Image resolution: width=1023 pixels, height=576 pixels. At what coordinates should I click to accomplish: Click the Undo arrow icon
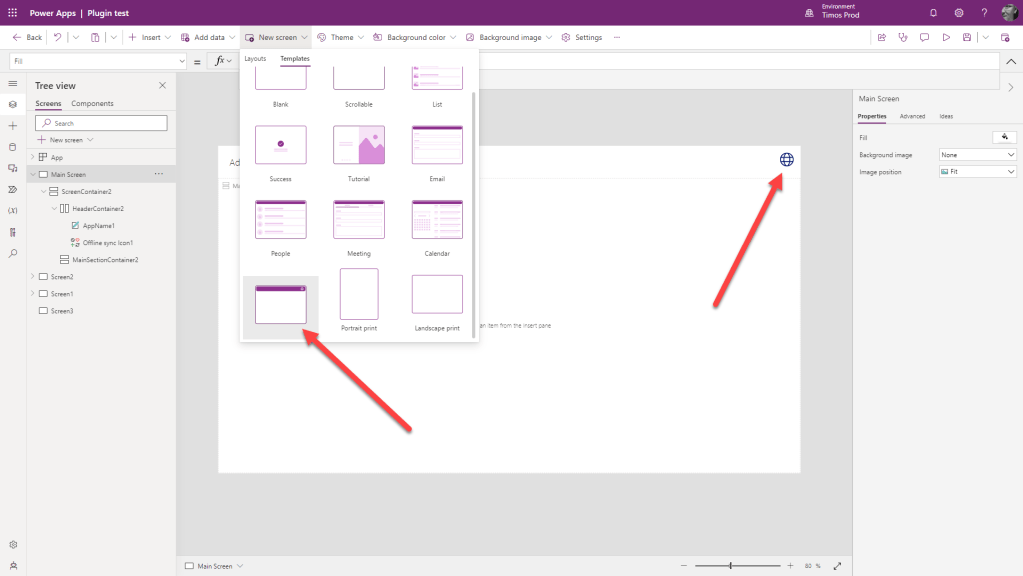pyautogui.click(x=57, y=37)
